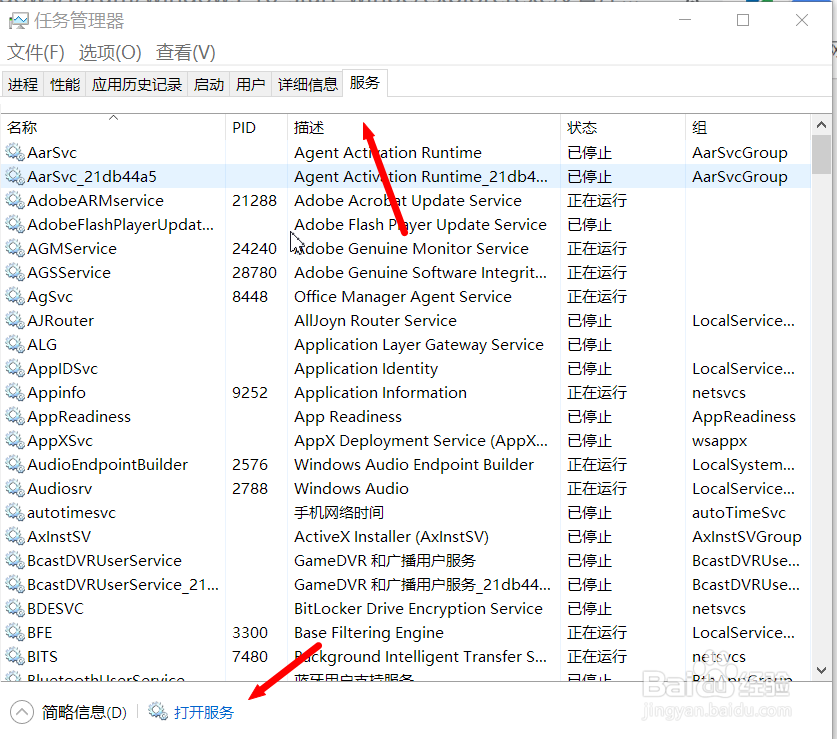837x739 pixels.
Task: Click the BDESVC service icon
Action: [15, 609]
